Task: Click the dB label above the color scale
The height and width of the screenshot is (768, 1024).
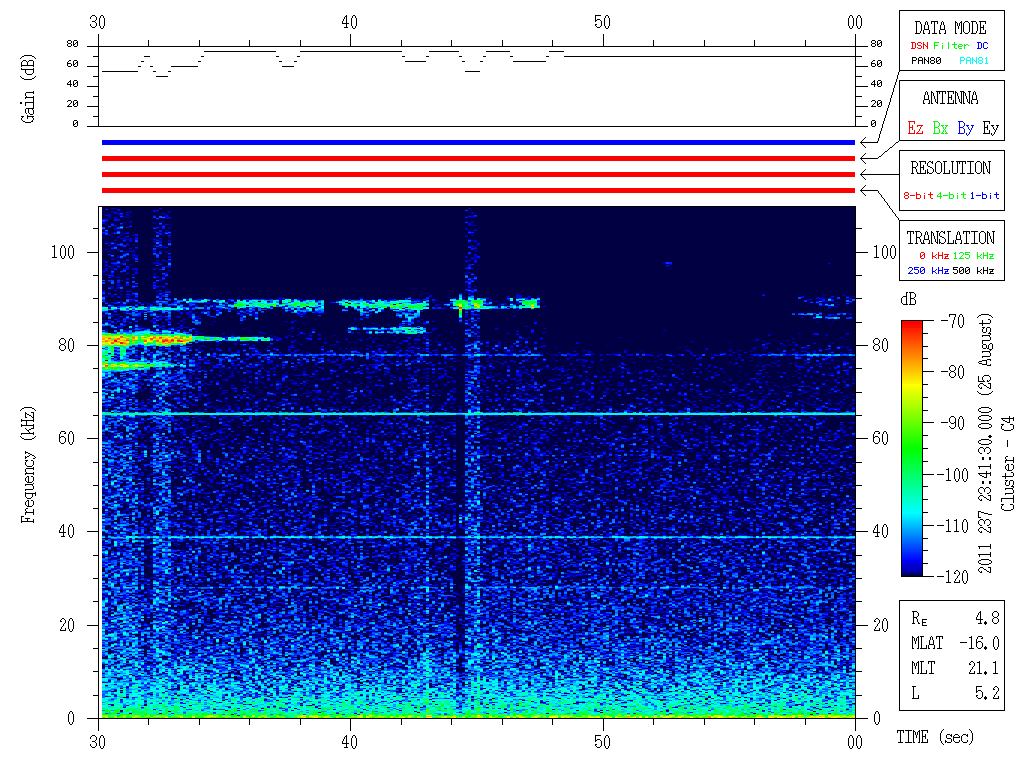Action: pos(908,299)
